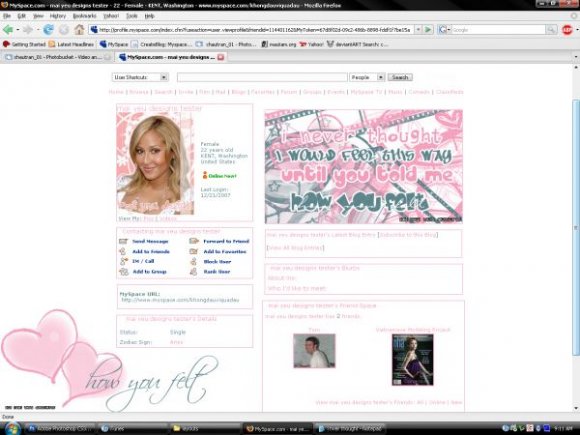Open the search engine selector dropdown
The width and height of the screenshot is (580, 435).
[444, 30]
